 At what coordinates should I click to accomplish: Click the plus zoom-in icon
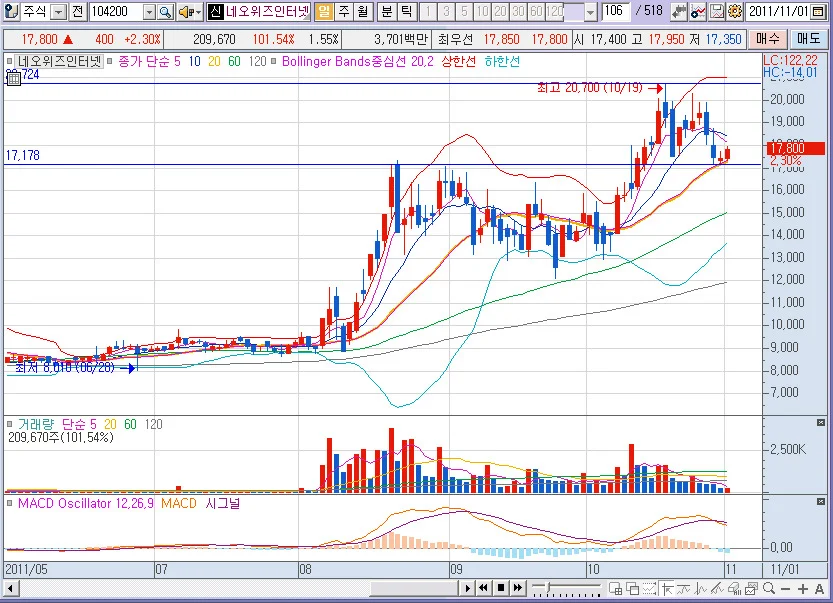click(803, 589)
